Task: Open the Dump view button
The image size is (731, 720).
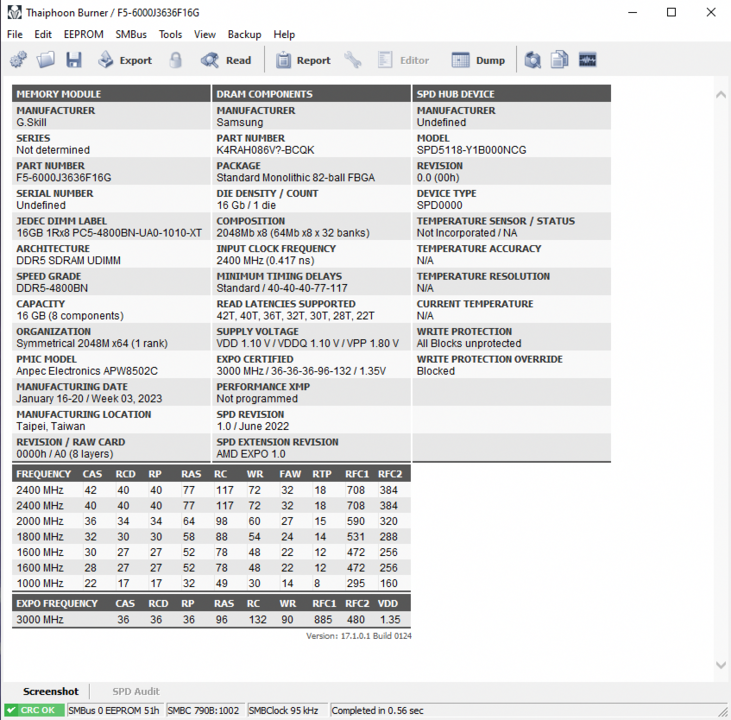Action: tap(478, 60)
